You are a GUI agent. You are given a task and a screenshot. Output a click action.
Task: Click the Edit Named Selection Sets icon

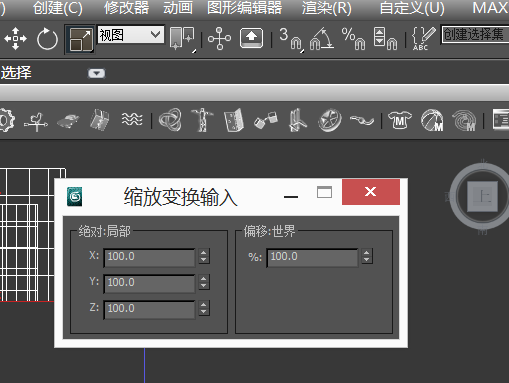click(x=424, y=39)
